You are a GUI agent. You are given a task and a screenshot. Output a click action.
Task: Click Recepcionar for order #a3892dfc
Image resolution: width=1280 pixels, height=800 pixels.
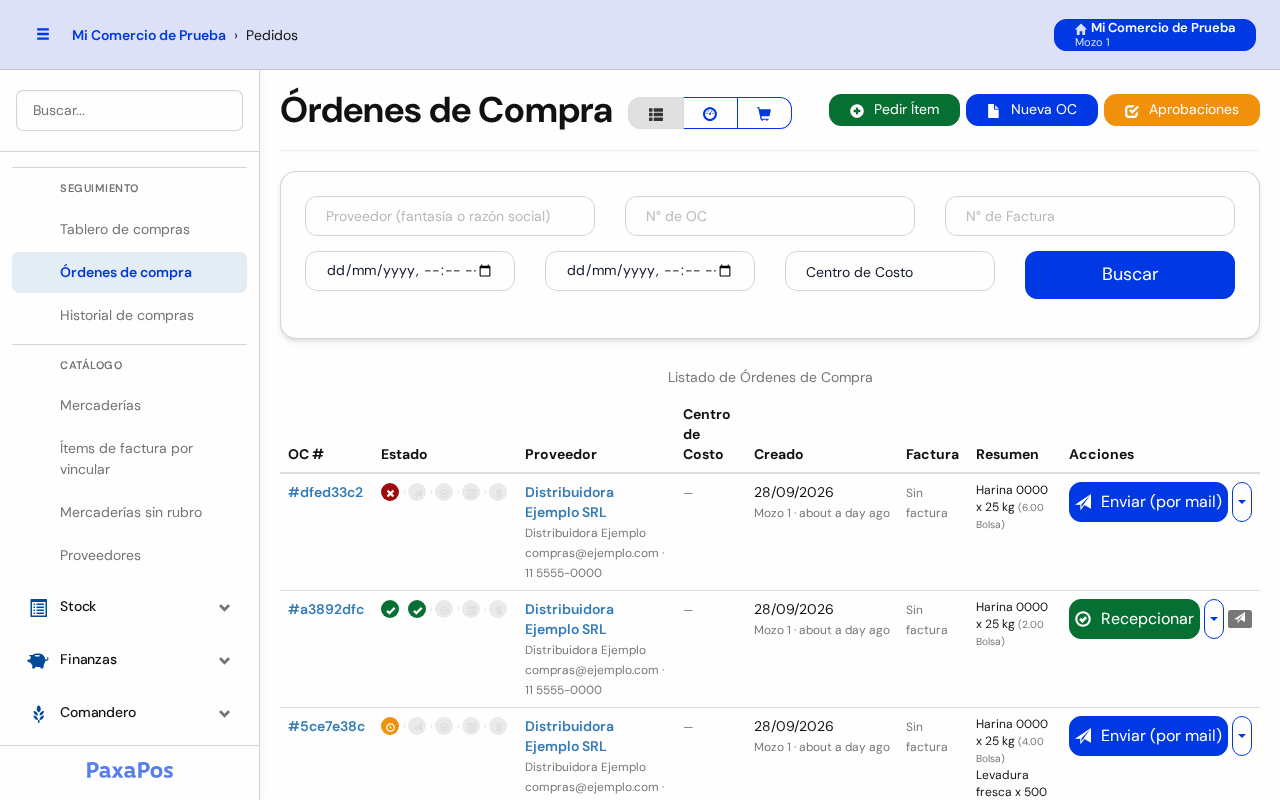click(1134, 619)
